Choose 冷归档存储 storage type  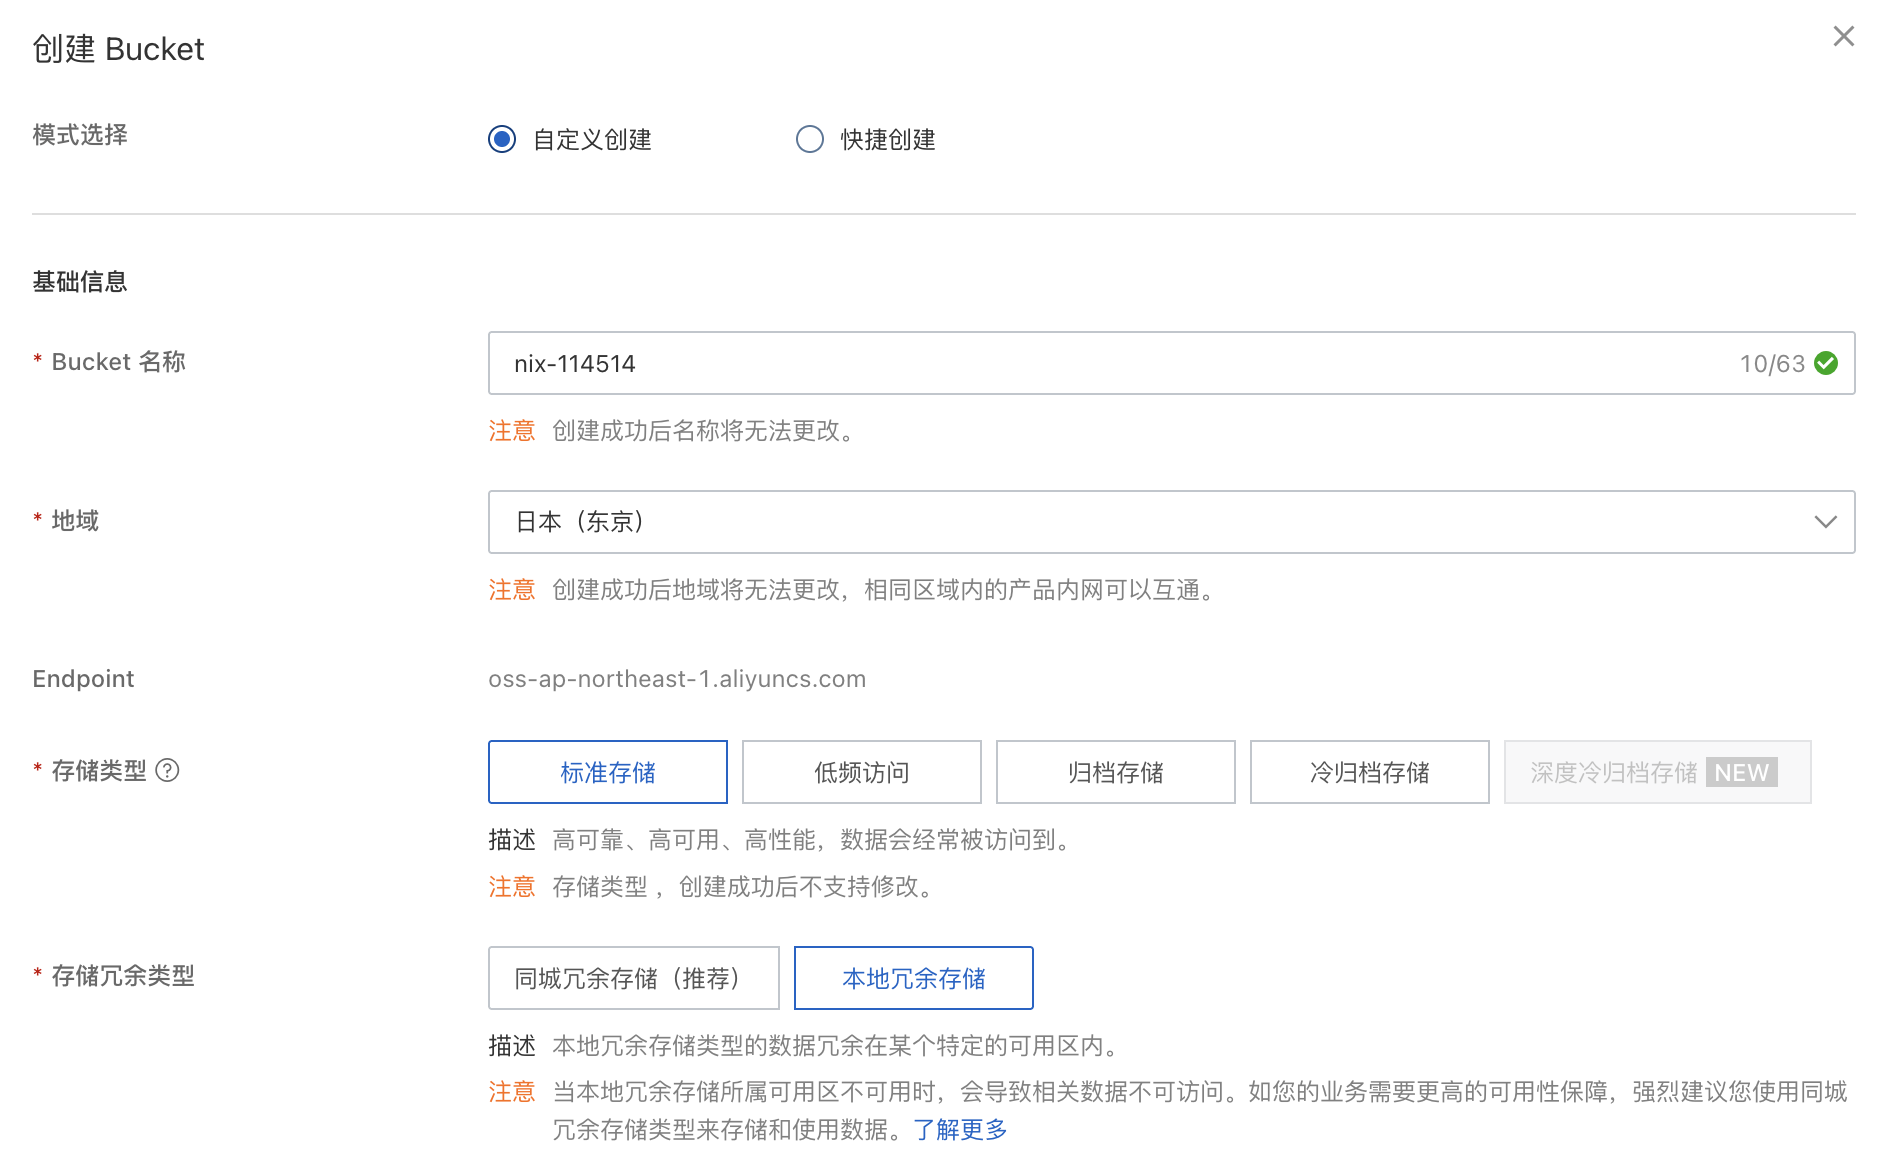click(x=1370, y=772)
